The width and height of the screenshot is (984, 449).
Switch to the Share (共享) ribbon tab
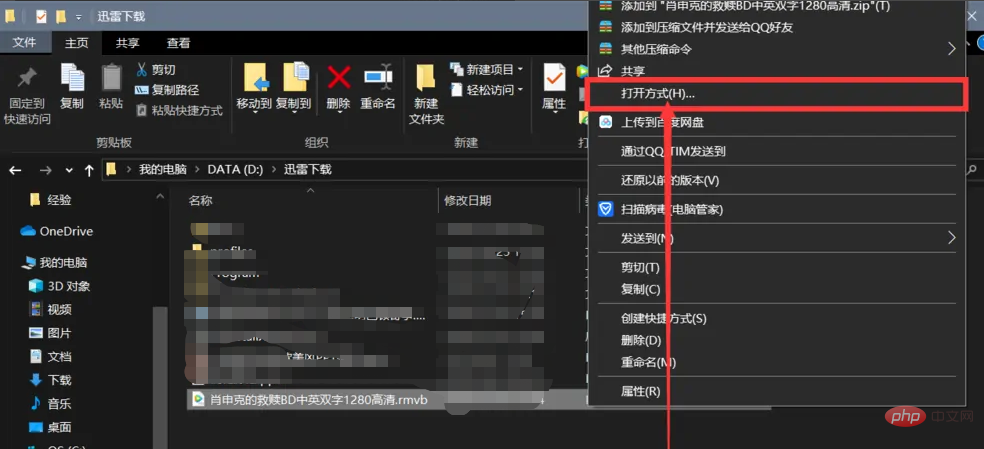tap(128, 43)
